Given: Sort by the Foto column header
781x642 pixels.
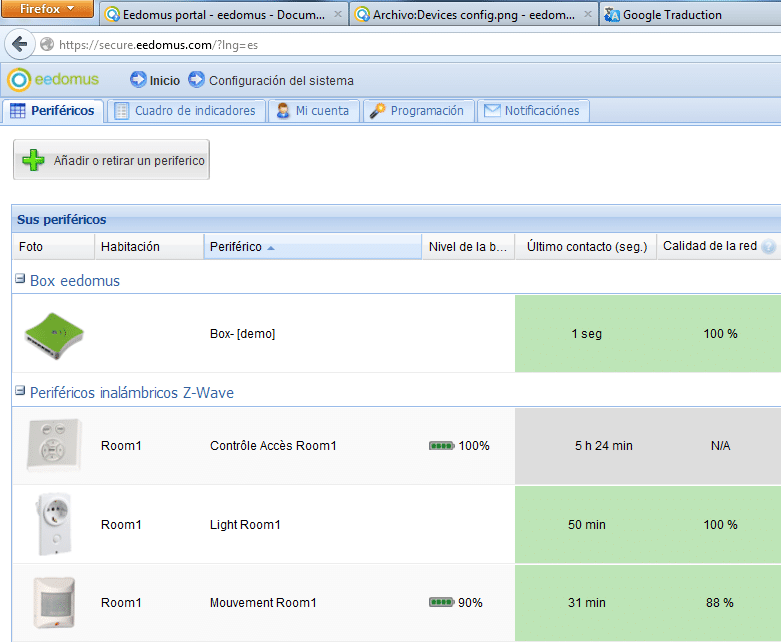Looking at the screenshot, I should [53, 247].
